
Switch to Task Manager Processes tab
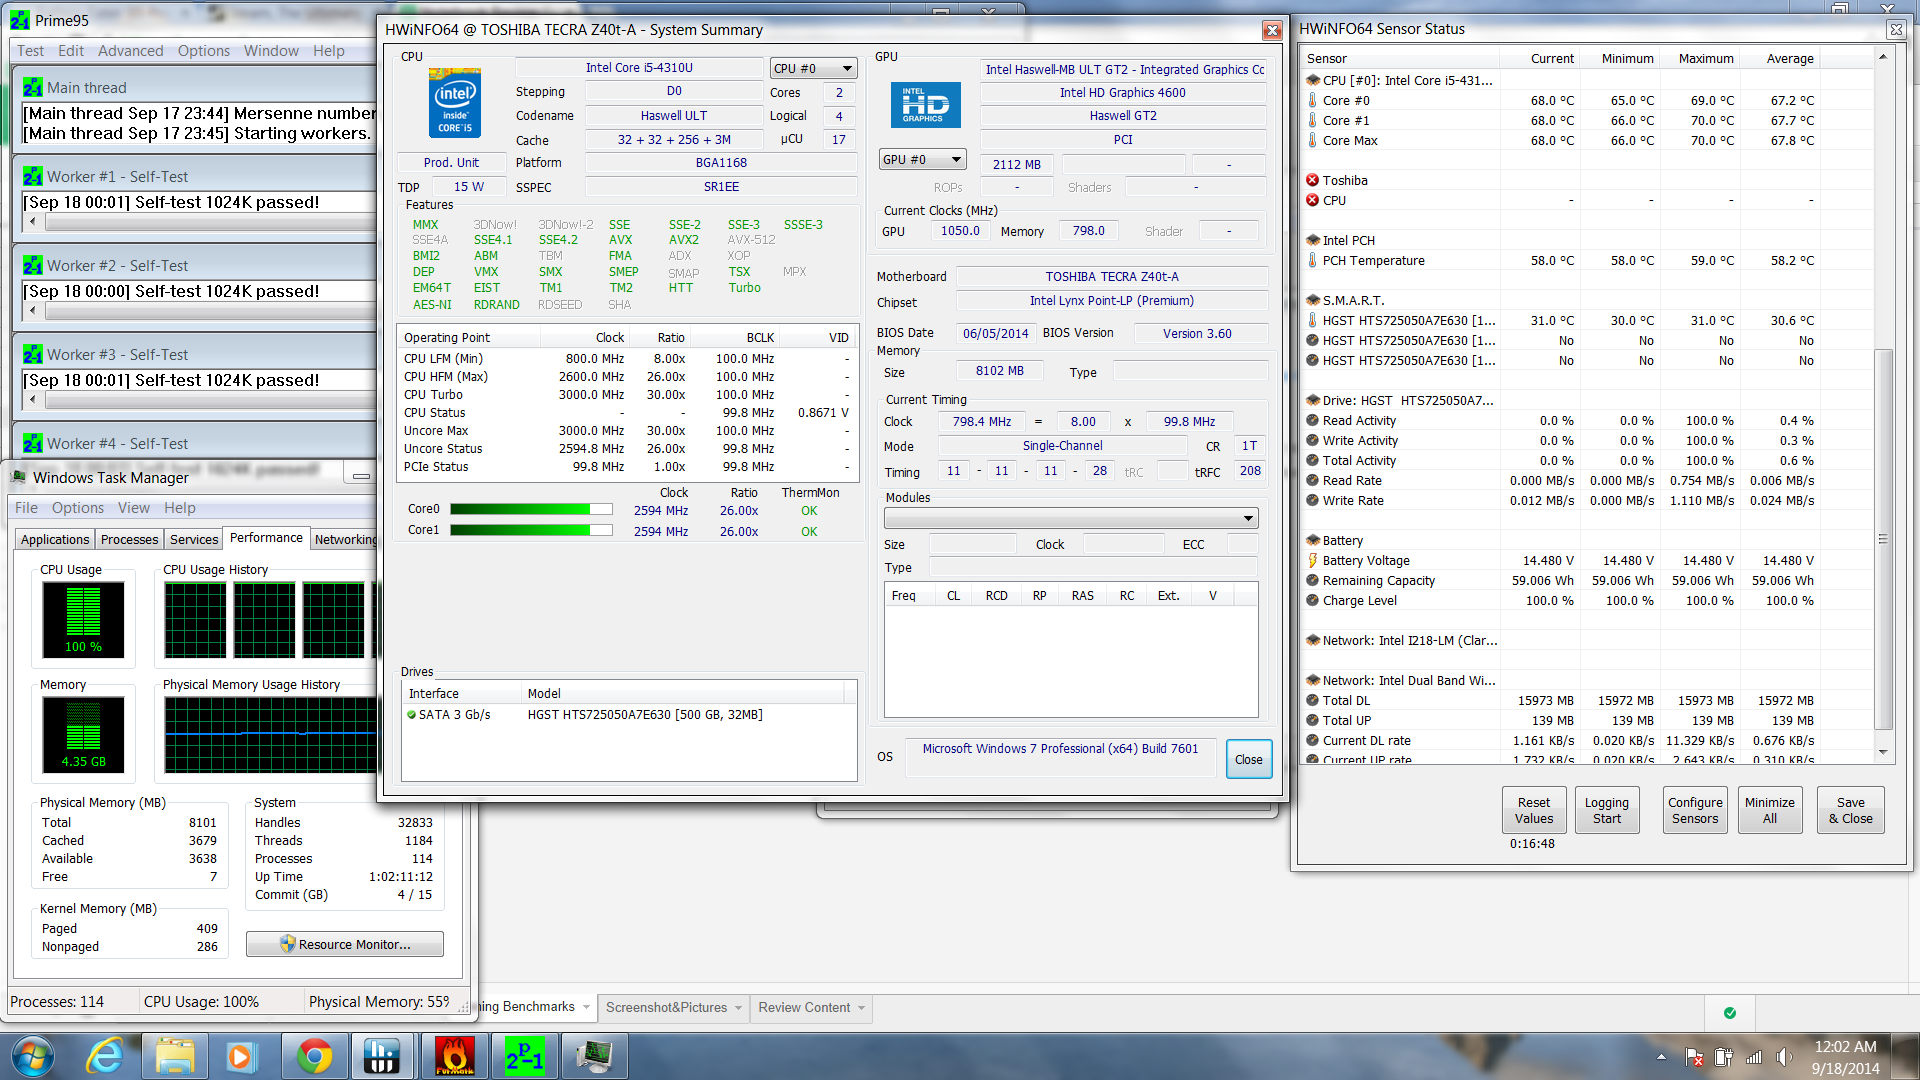(x=129, y=539)
